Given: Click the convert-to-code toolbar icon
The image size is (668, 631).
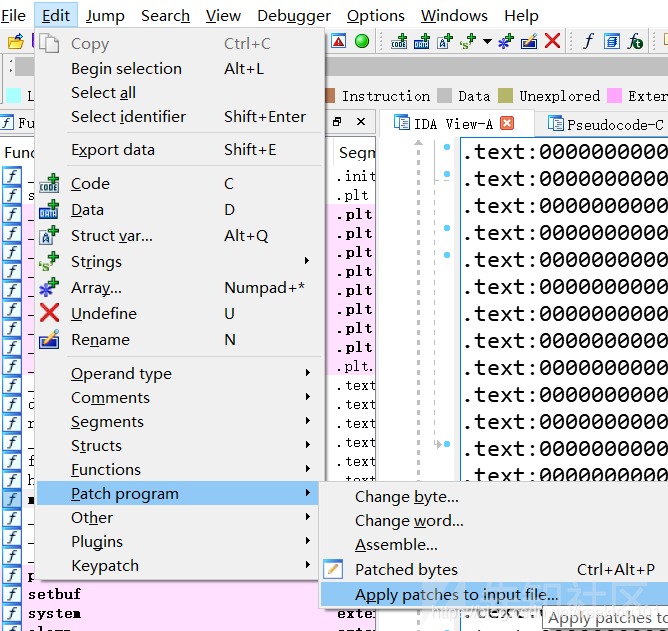Looking at the screenshot, I should (x=399, y=41).
